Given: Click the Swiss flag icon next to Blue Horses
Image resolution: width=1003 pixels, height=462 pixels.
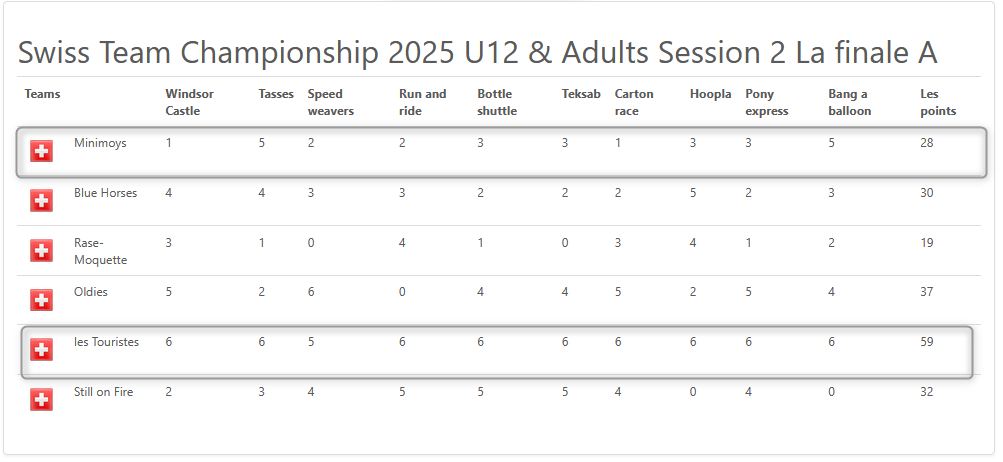Looking at the screenshot, I should coord(42,201).
